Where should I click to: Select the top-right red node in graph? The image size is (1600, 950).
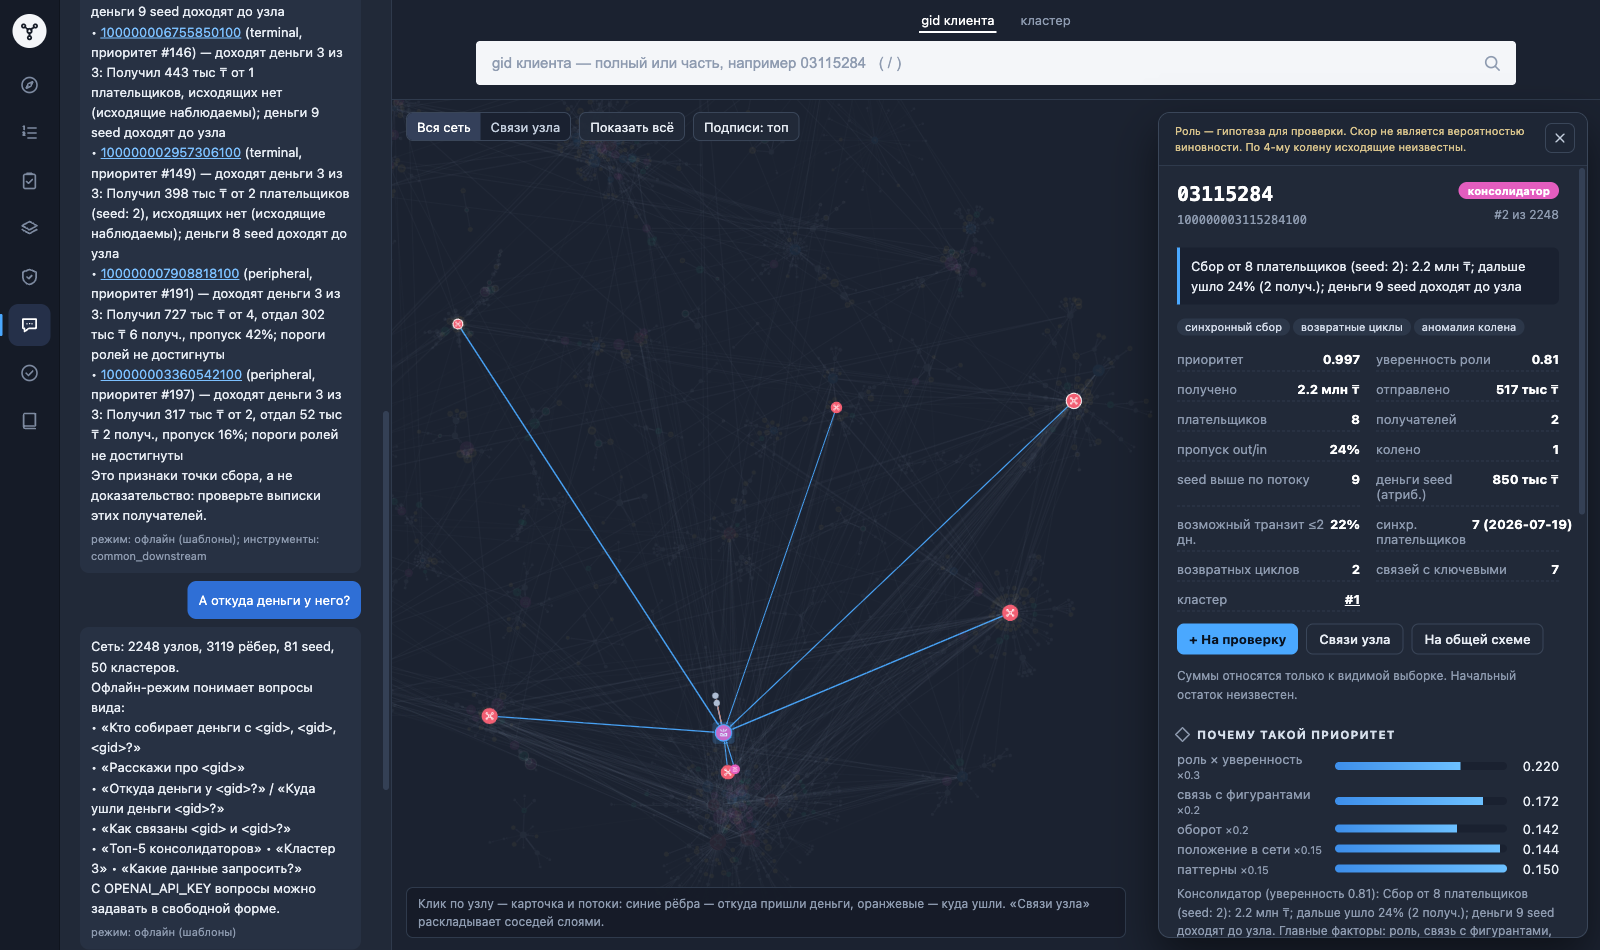click(1074, 401)
